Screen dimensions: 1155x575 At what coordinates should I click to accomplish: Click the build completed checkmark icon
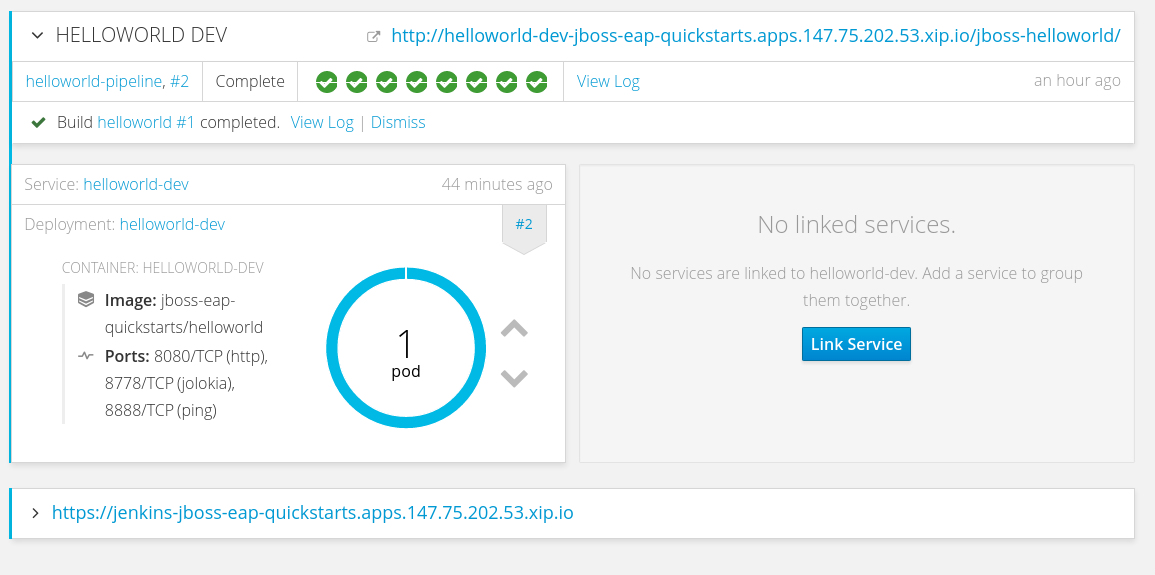click(x=39, y=122)
